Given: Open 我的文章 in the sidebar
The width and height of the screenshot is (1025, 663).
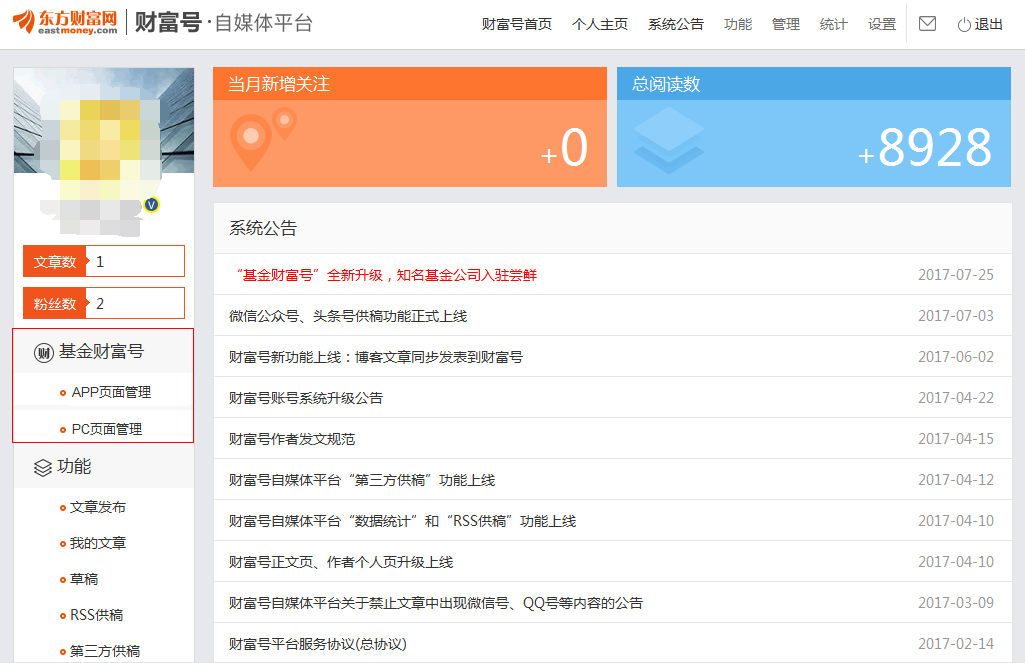Looking at the screenshot, I should [98, 543].
